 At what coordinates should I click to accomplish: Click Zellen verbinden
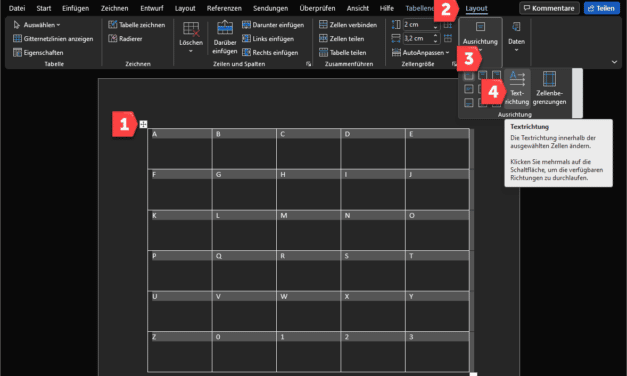coord(348,25)
